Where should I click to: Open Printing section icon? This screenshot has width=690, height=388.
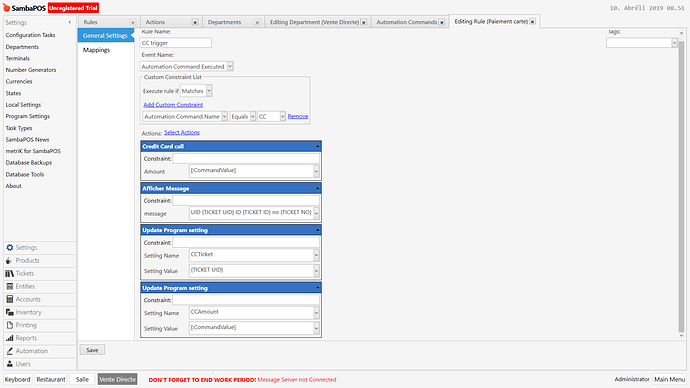pyautogui.click(x=10, y=325)
